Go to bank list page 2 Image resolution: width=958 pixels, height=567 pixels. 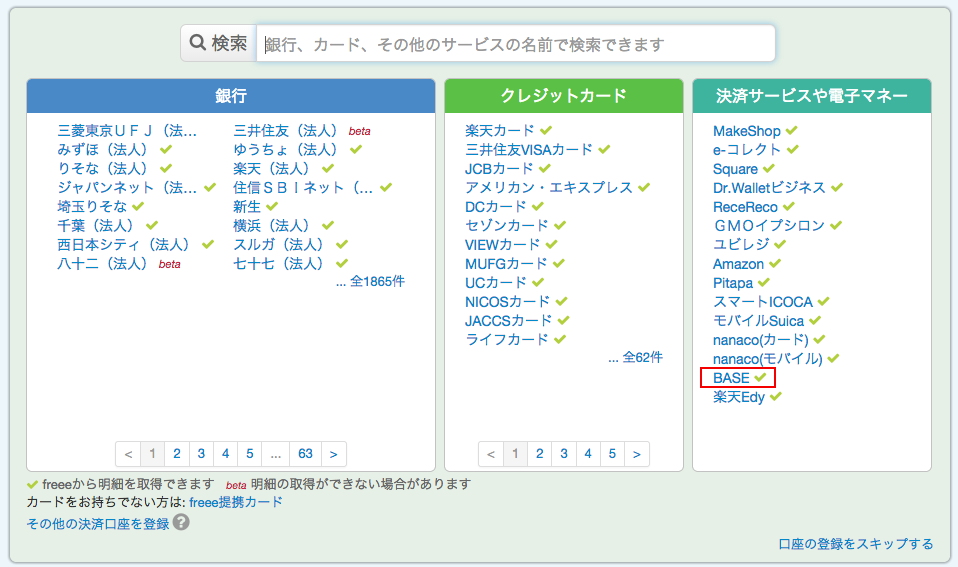(177, 454)
